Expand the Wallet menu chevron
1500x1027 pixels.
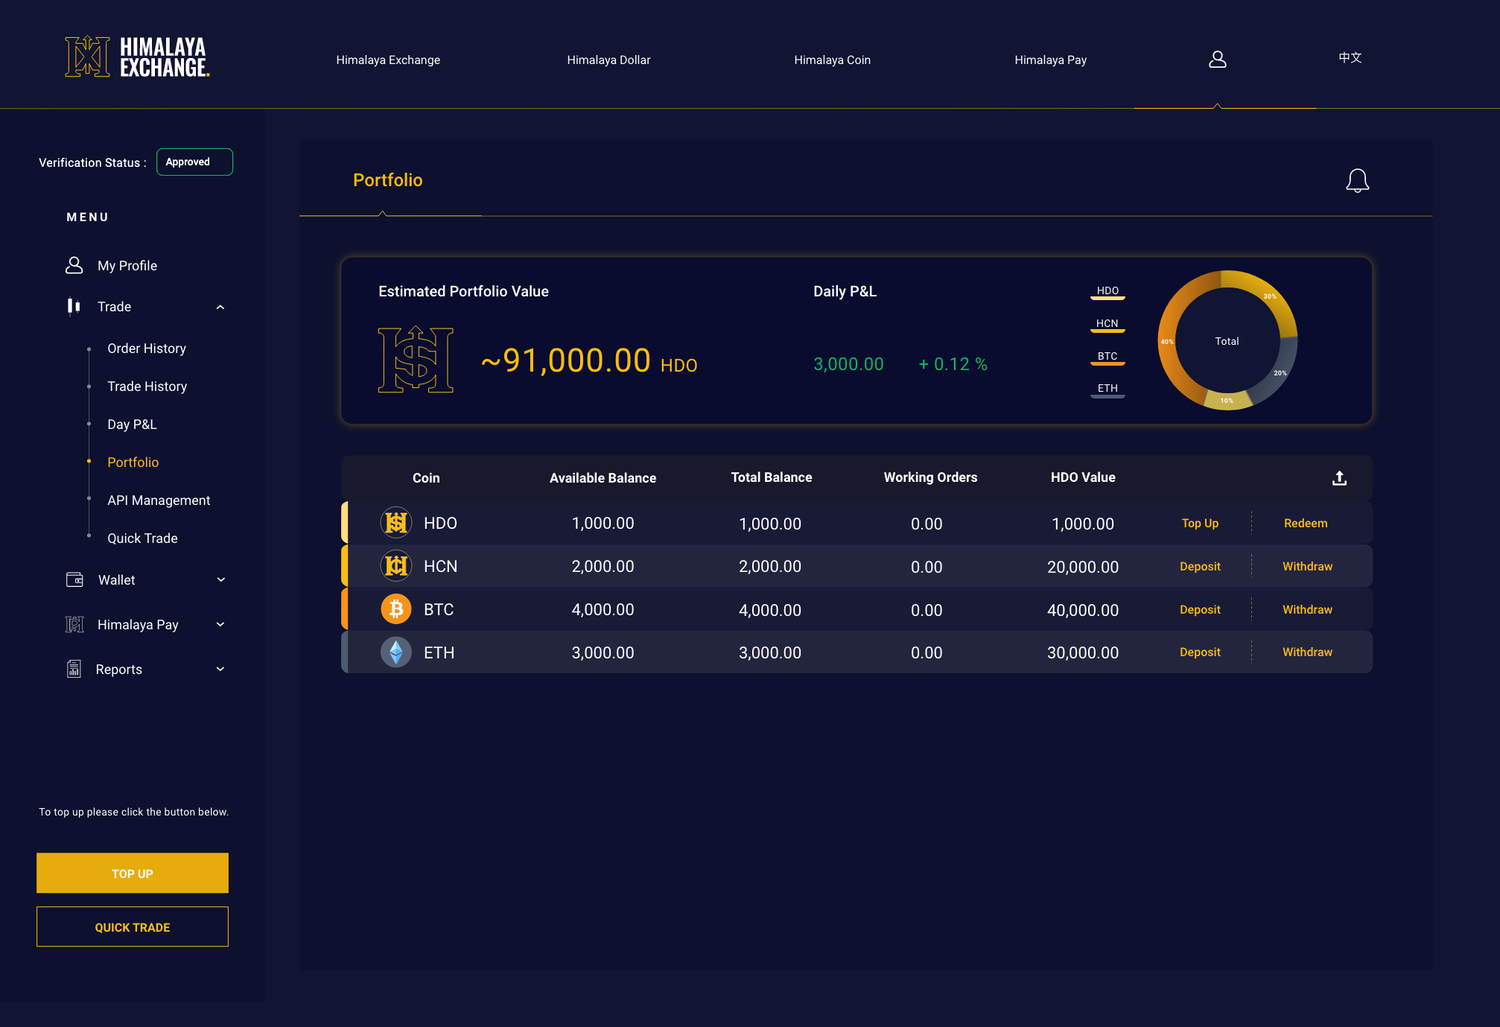221,580
